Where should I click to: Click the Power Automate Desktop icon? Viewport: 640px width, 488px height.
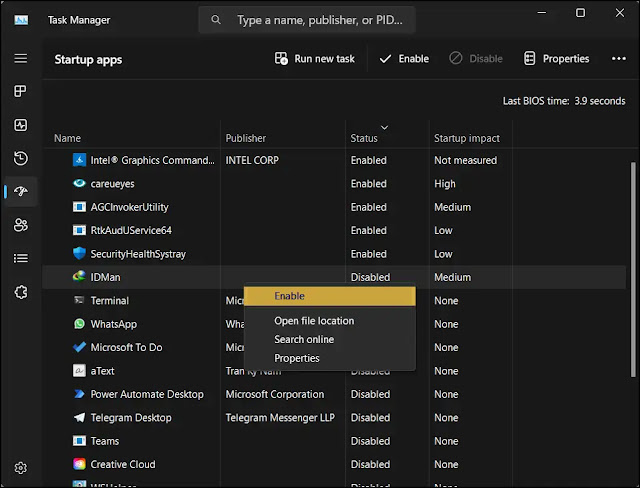(79, 394)
